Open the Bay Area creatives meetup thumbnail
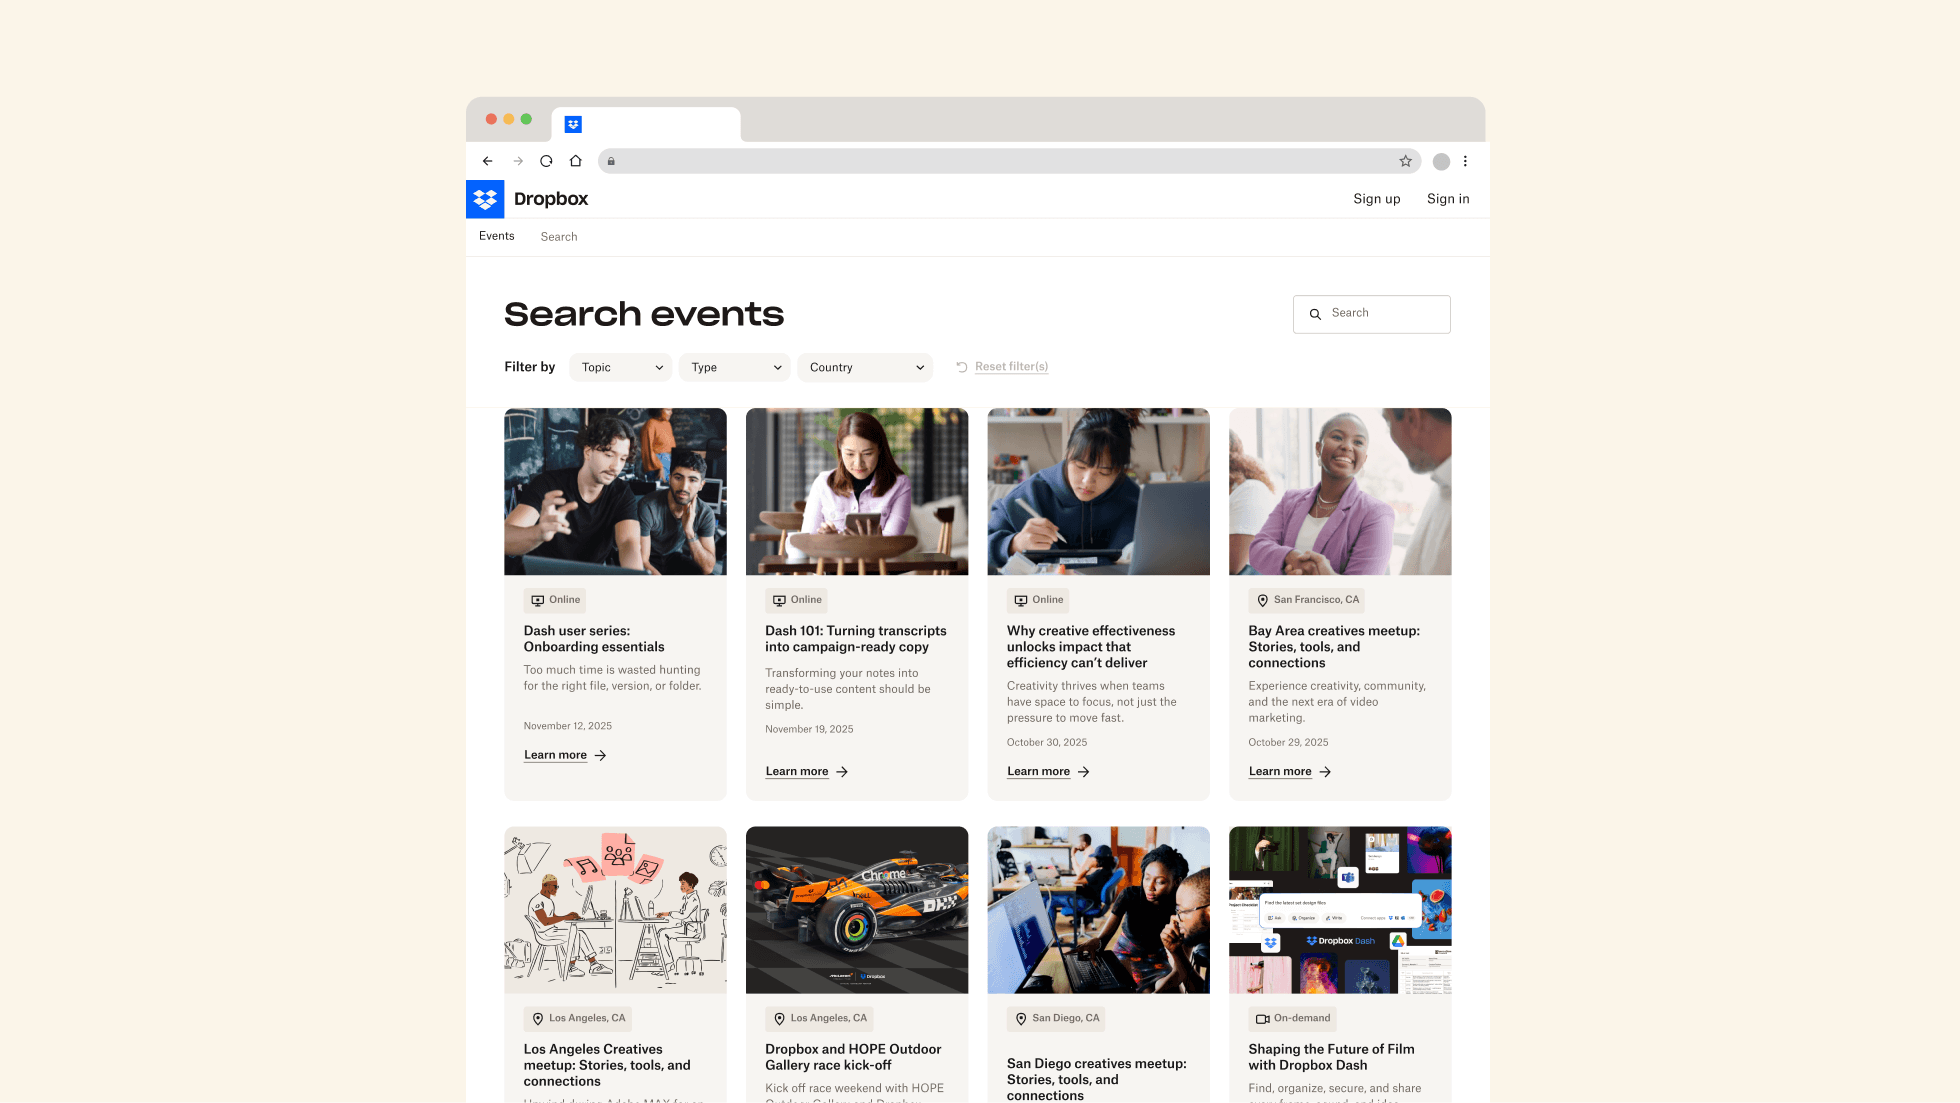The width and height of the screenshot is (1960, 1103). [1339, 491]
